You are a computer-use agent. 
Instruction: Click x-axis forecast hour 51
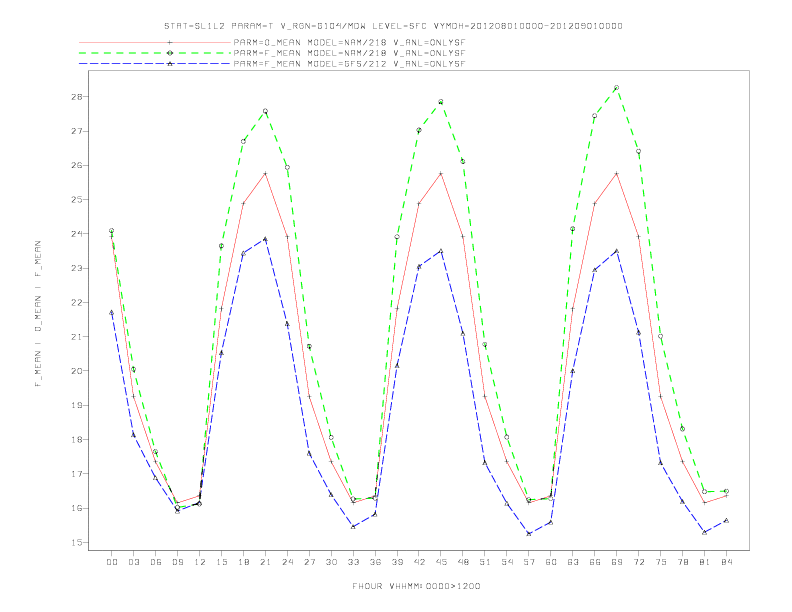485,562
